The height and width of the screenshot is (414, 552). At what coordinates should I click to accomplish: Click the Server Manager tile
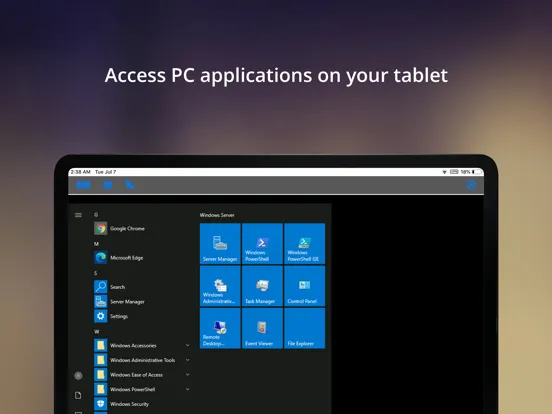(220, 244)
